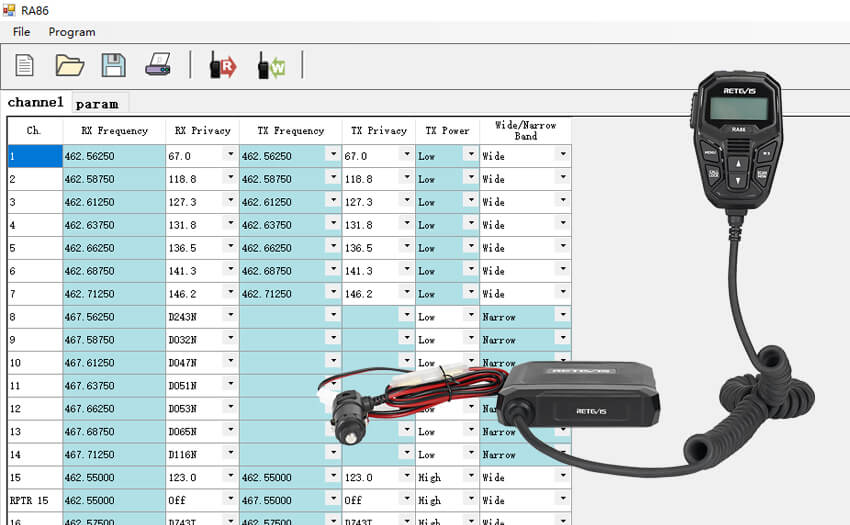Click the TX Frequency column header
This screenshot has height=525, width=850.
point(291,131)
